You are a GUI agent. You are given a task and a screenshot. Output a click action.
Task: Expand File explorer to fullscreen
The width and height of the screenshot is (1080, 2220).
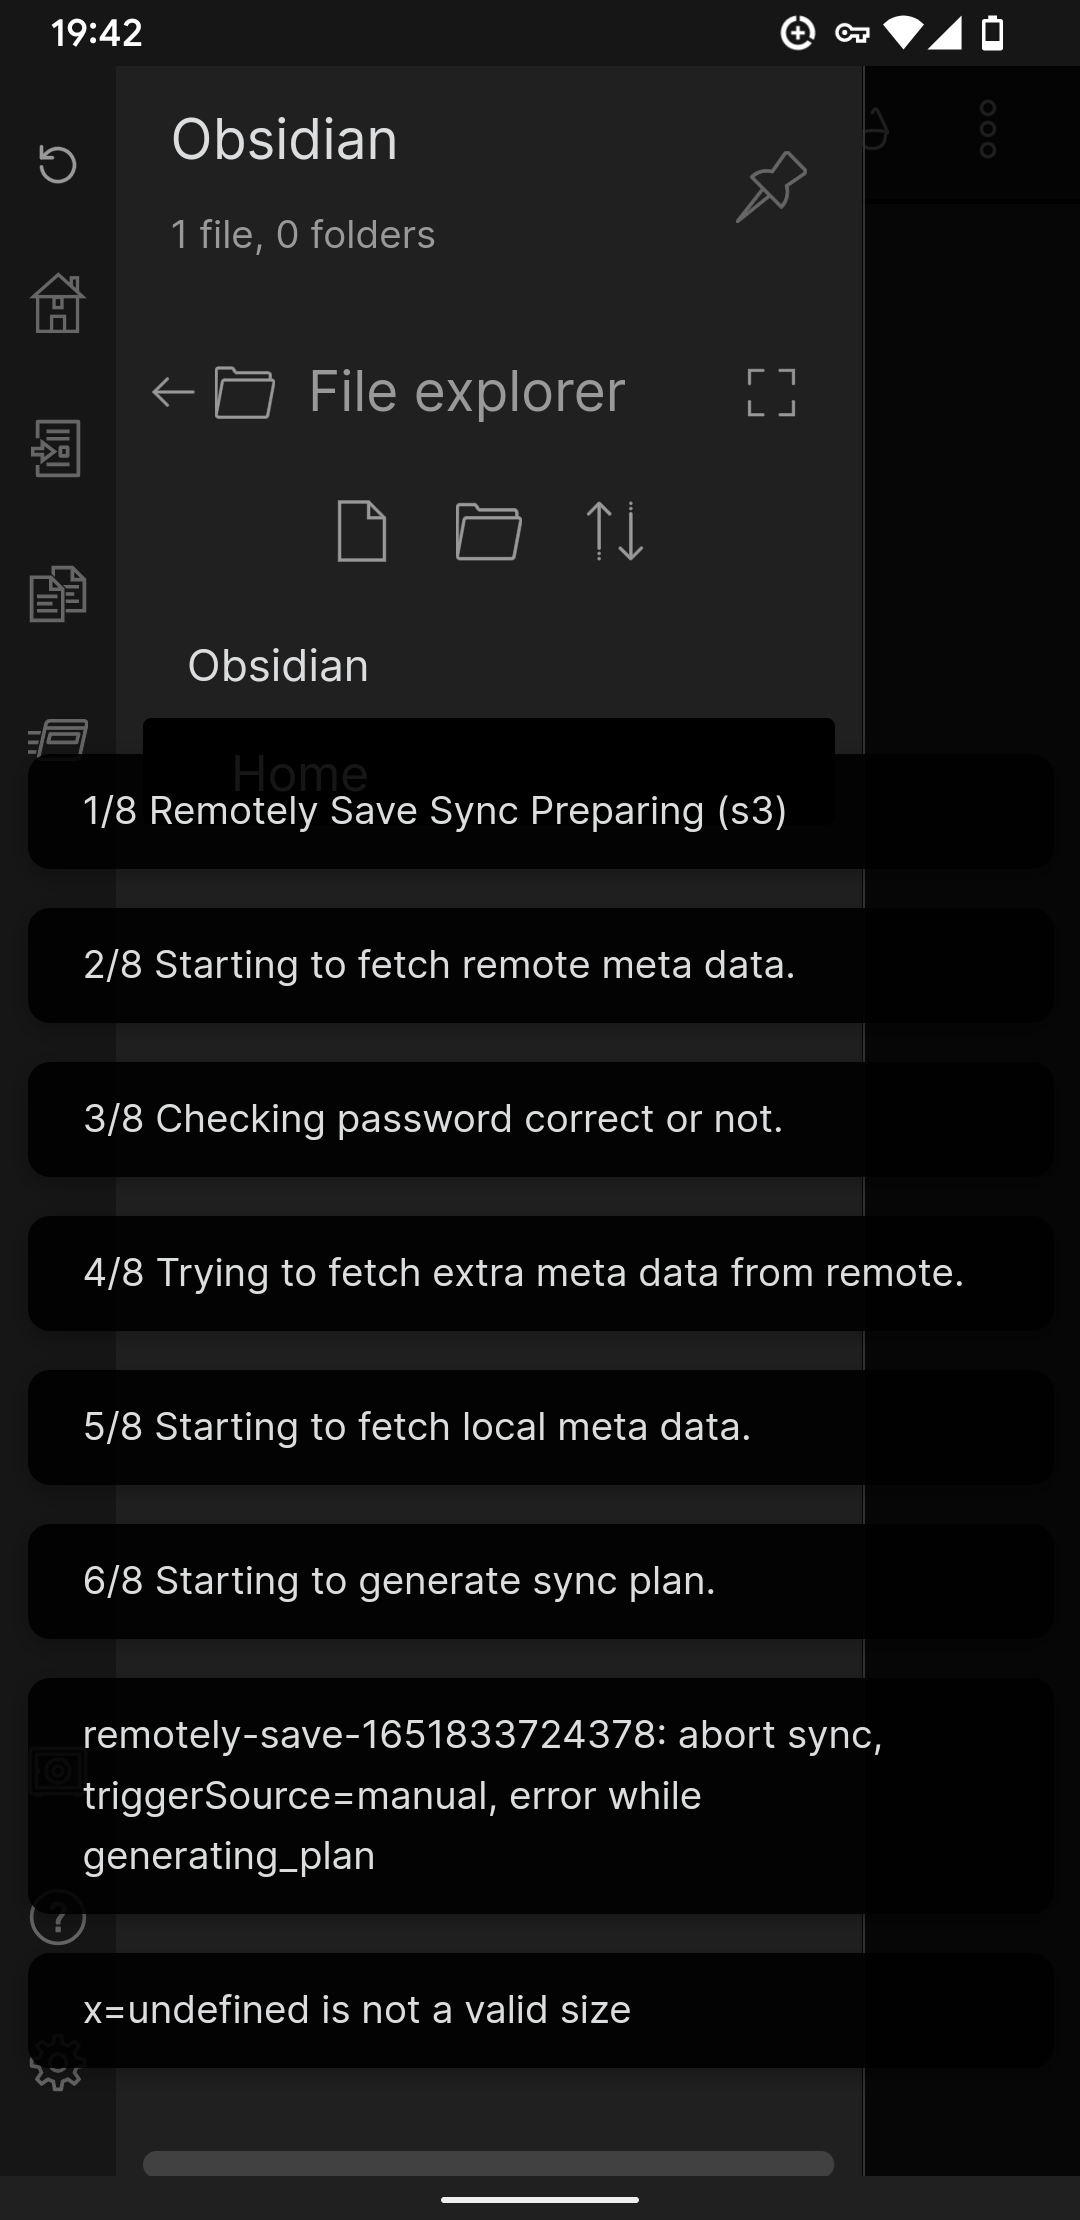tap(773, 393)
